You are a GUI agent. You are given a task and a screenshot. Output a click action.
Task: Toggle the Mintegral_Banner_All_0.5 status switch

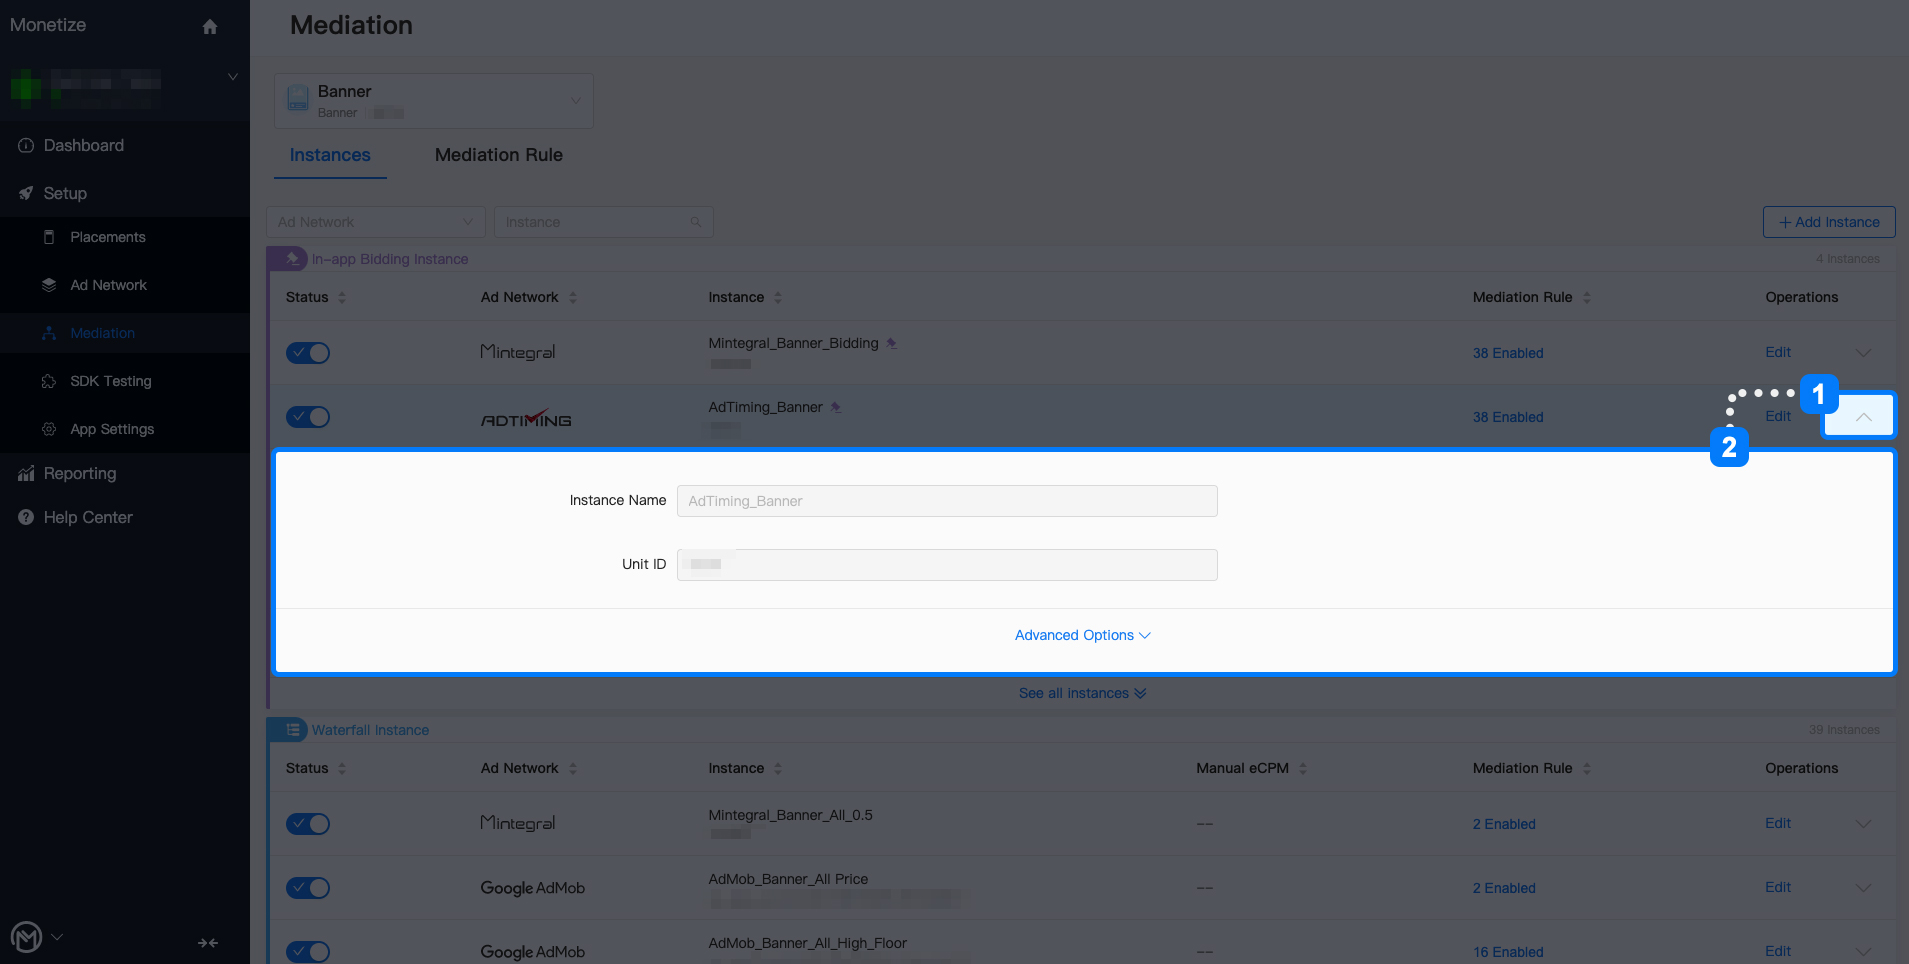[308, 824]
